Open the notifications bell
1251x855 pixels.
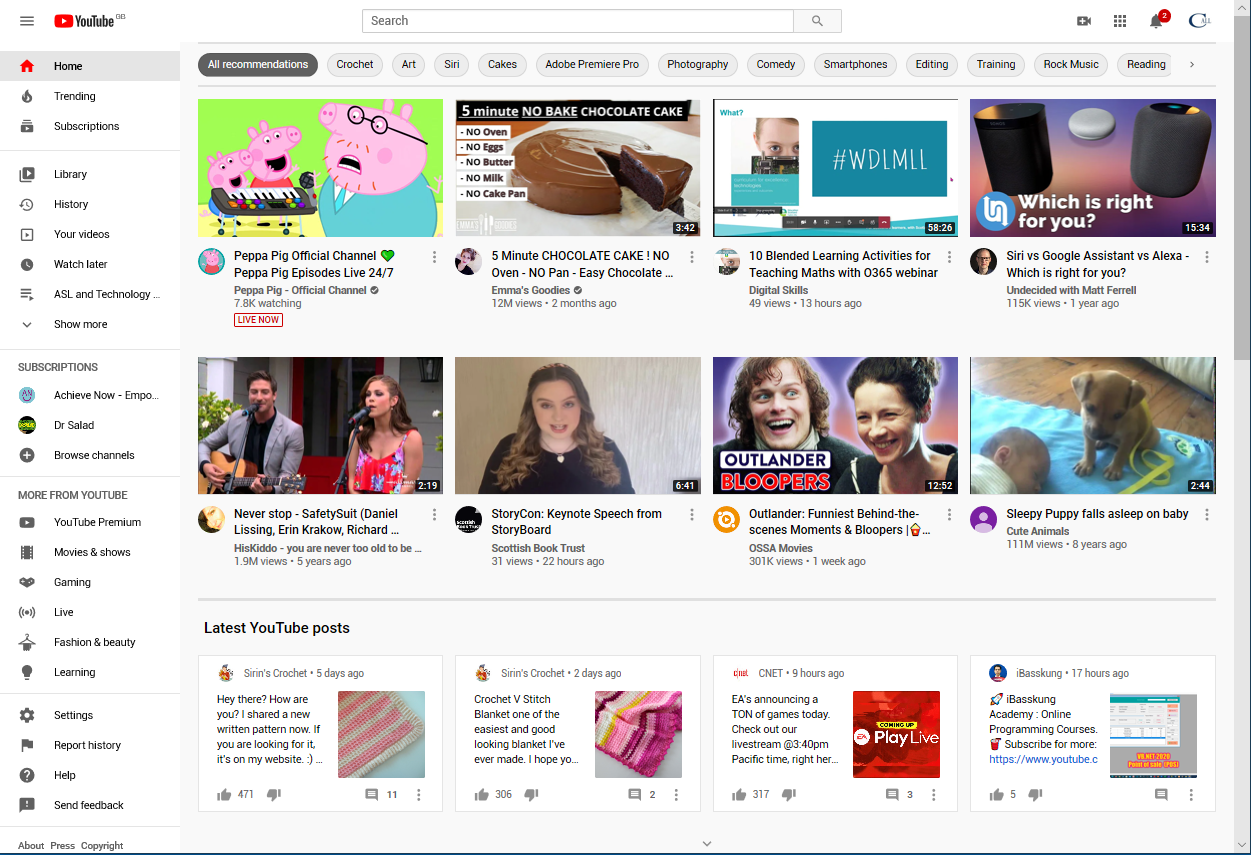tap(1157, 21)
